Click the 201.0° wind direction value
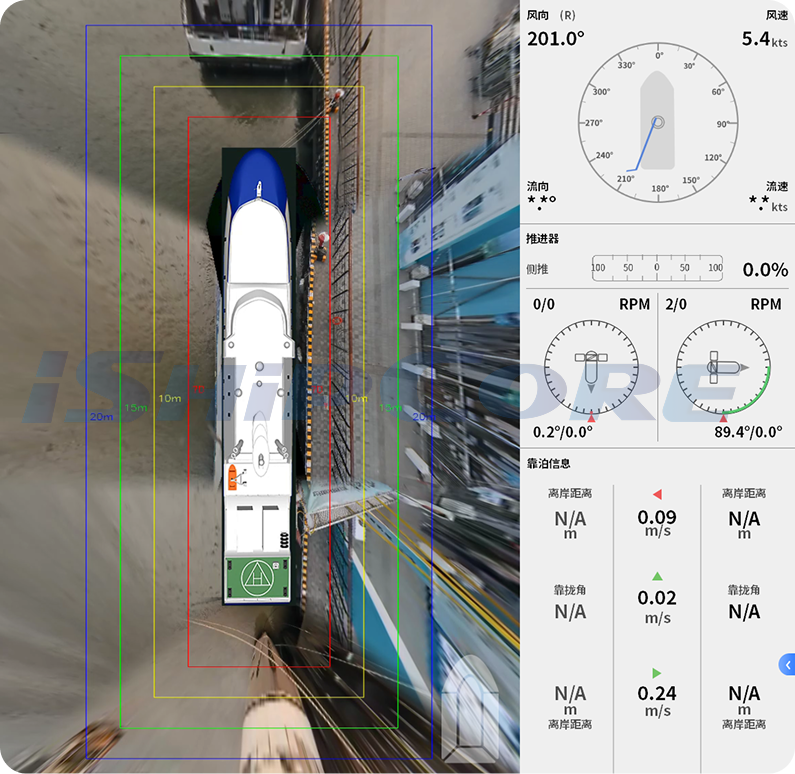 (556, 39)
